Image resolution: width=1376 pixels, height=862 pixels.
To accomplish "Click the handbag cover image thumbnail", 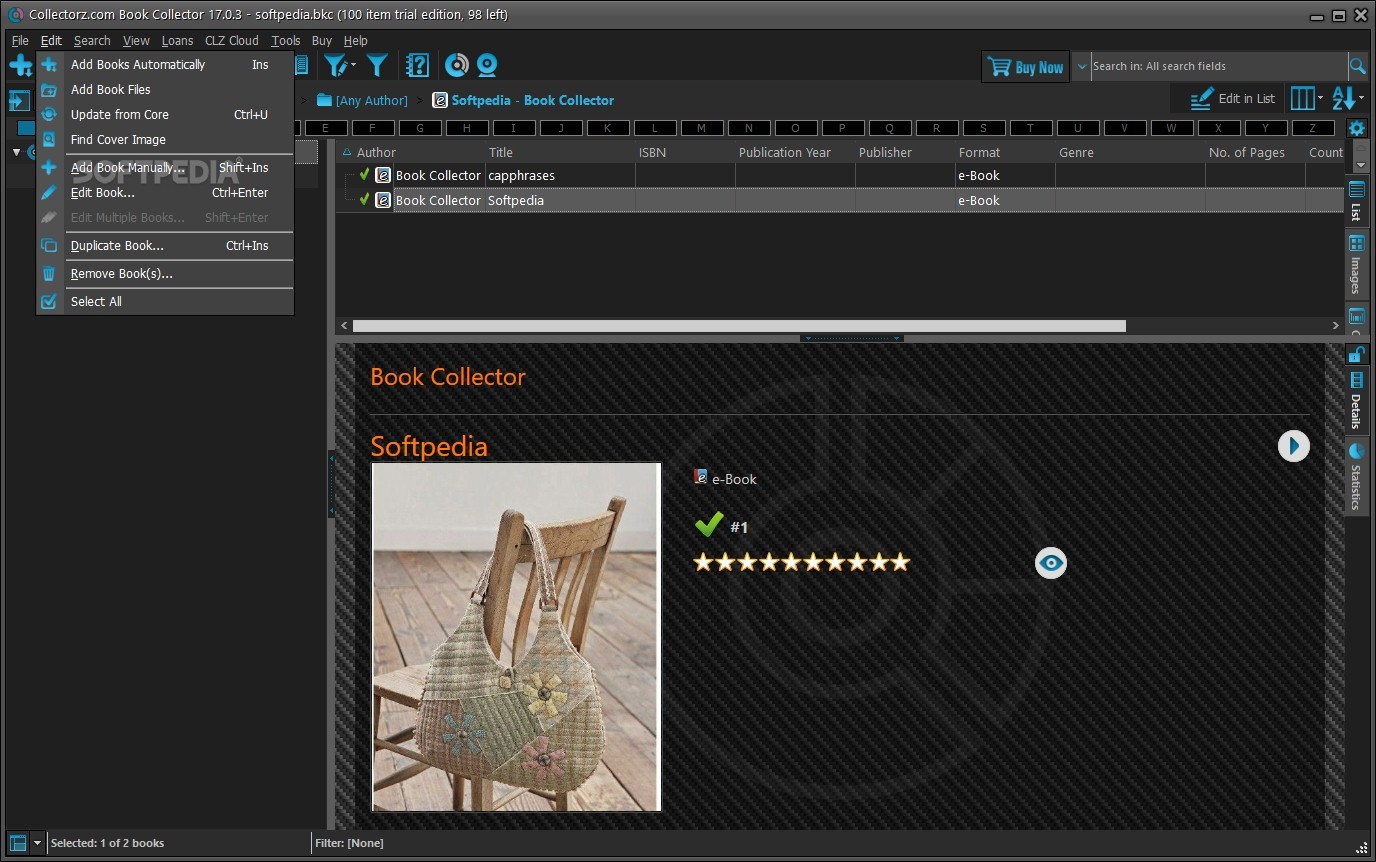I will pyautogui.click(x=517, y=637).
